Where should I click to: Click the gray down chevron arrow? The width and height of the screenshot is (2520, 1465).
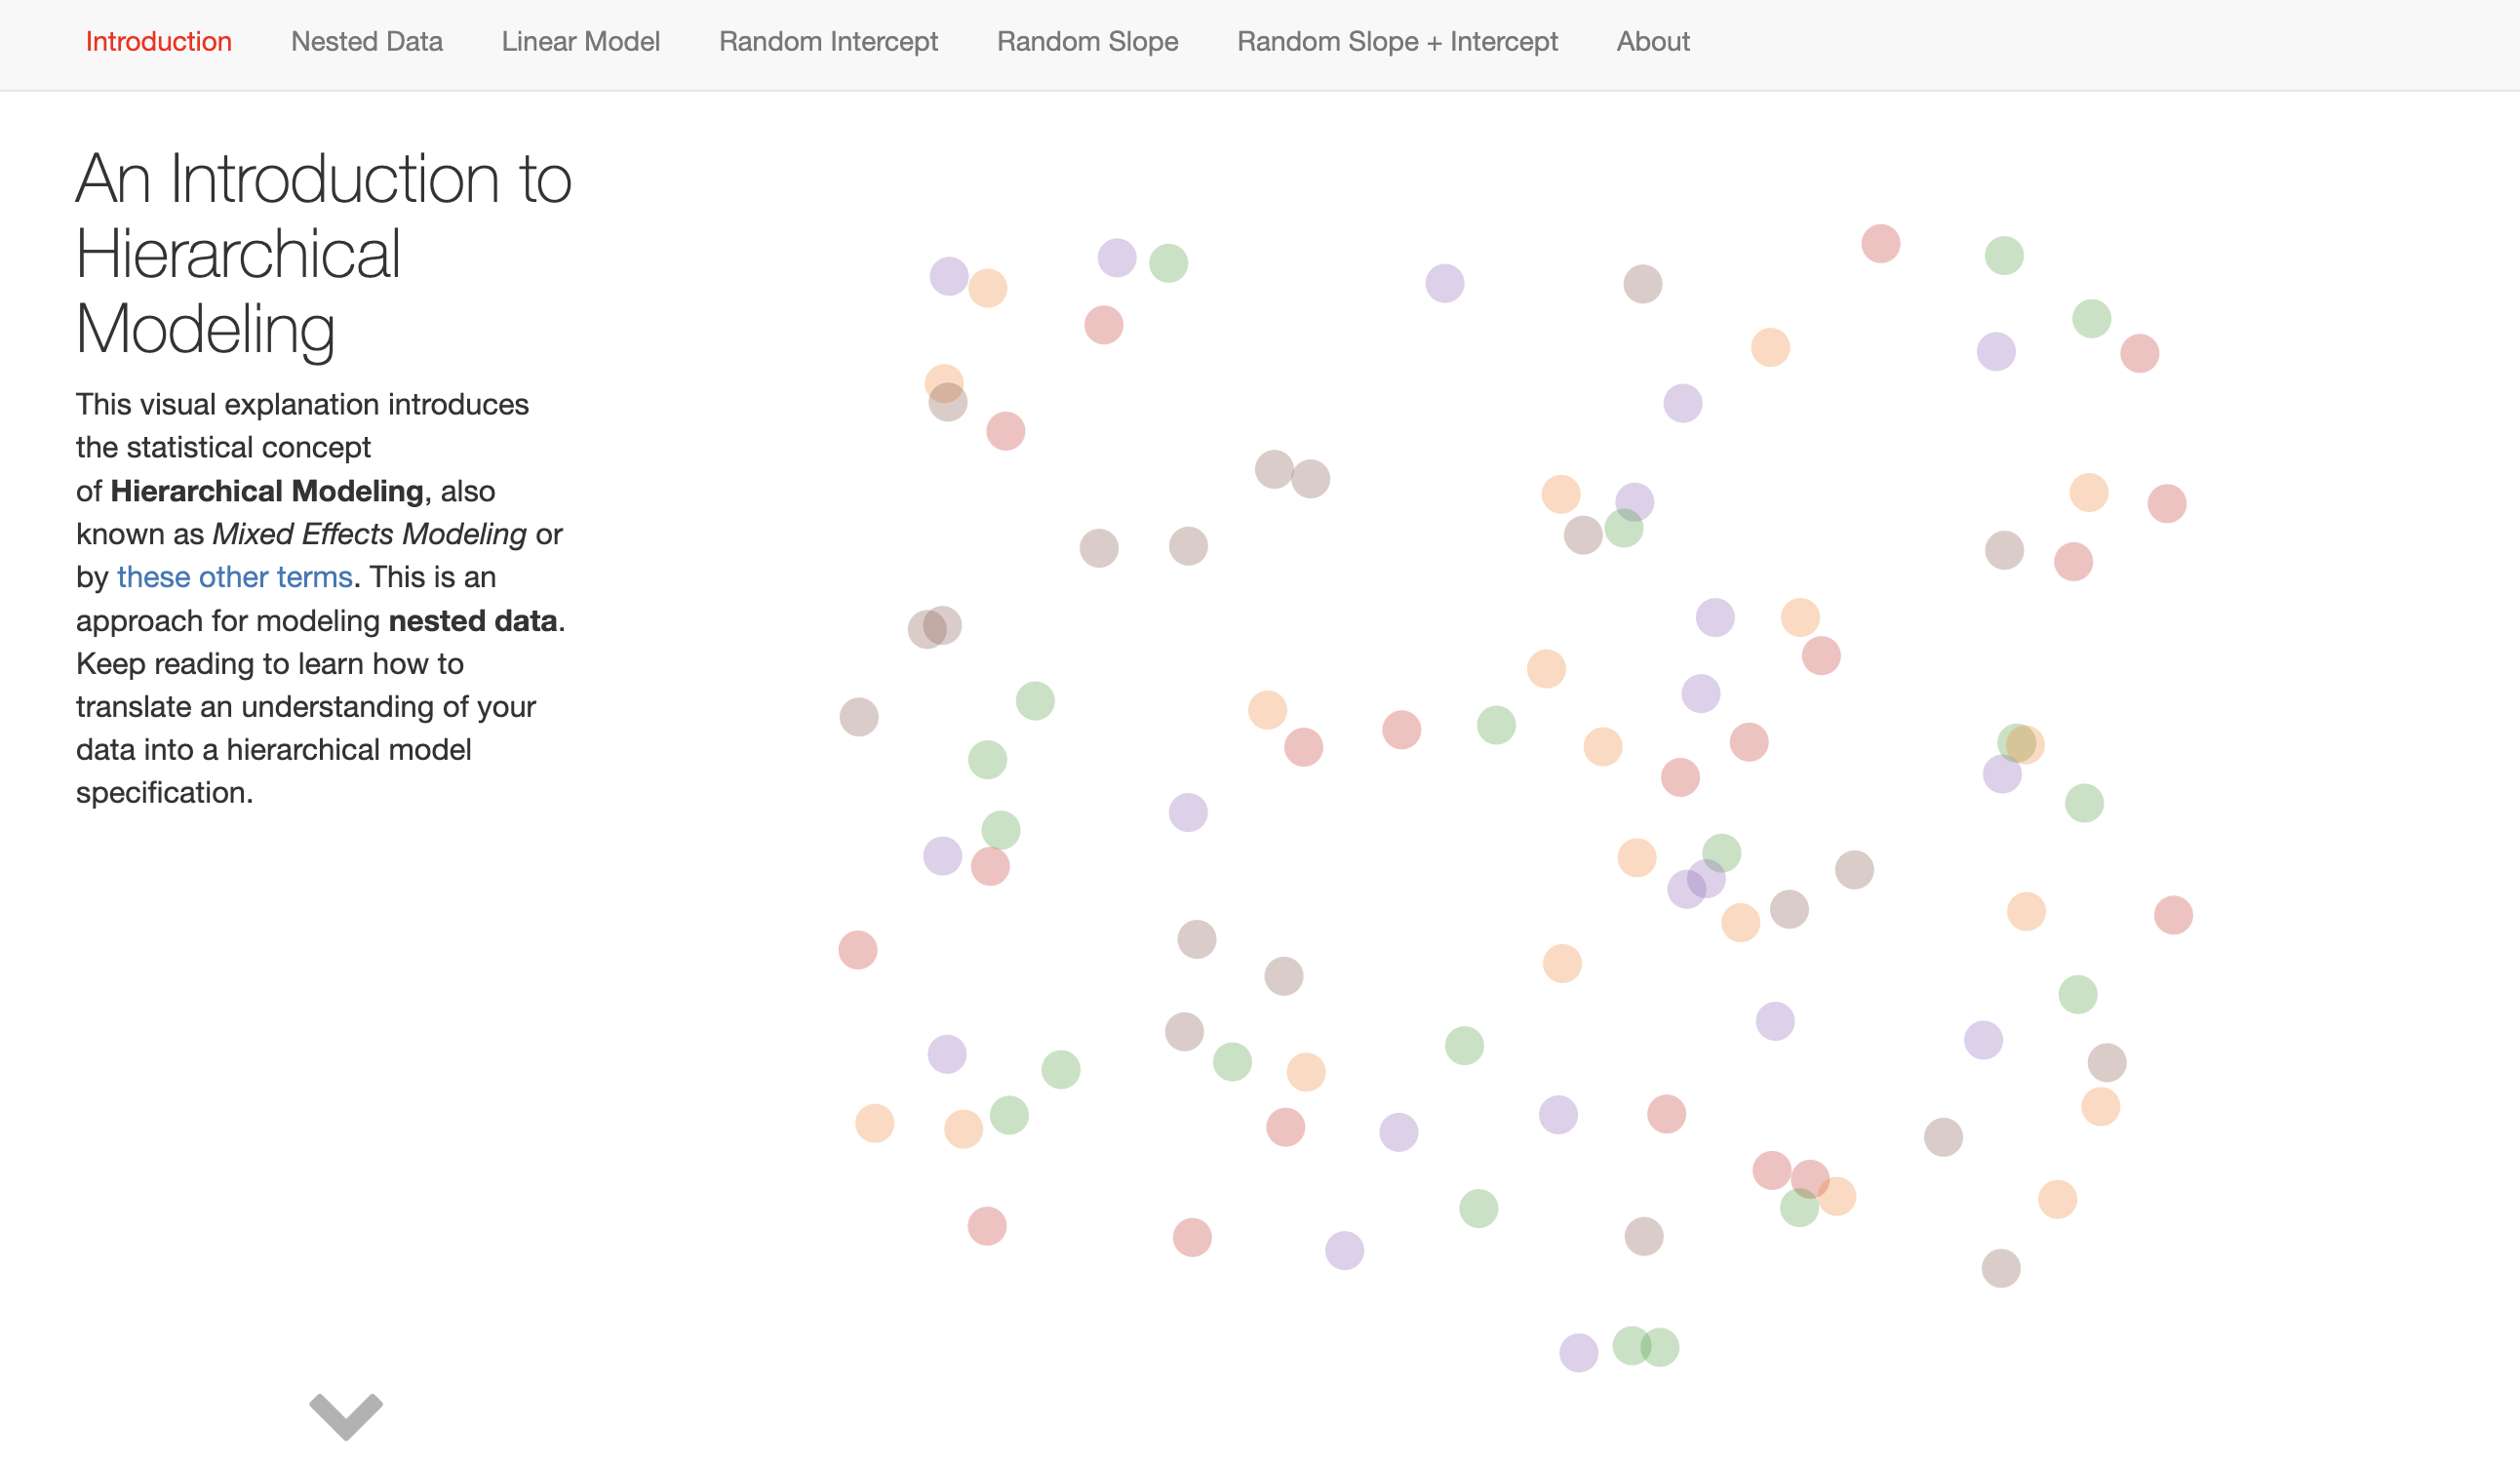pos(346,1415)
